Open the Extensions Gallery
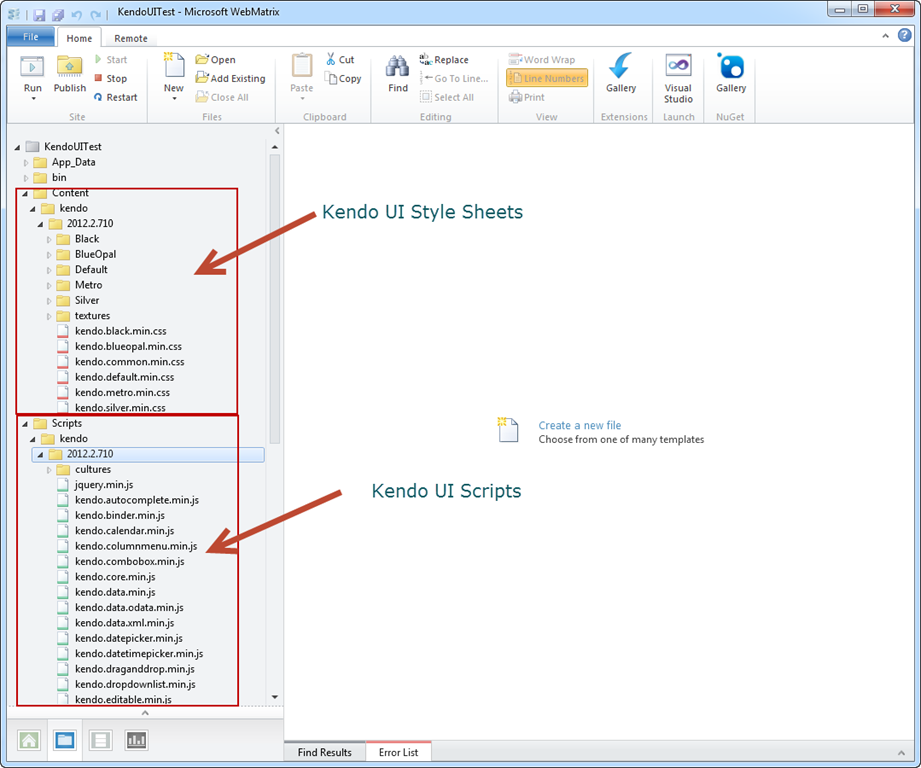This screenshot has width=921, height=768. point(621,68)
